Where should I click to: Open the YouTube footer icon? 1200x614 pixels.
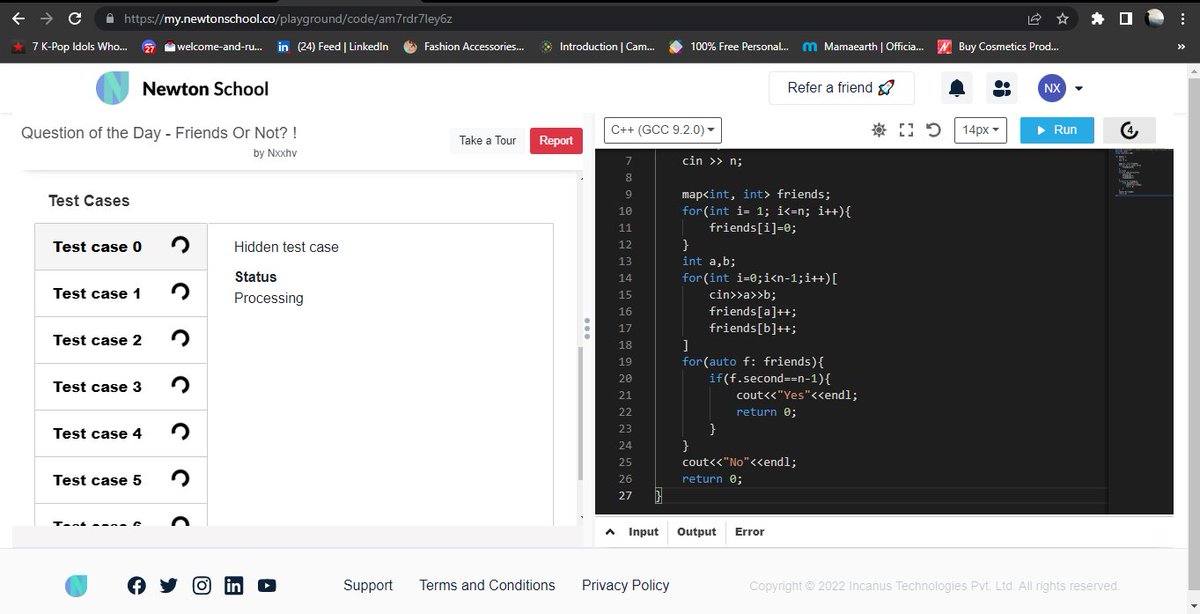[266, 586]
